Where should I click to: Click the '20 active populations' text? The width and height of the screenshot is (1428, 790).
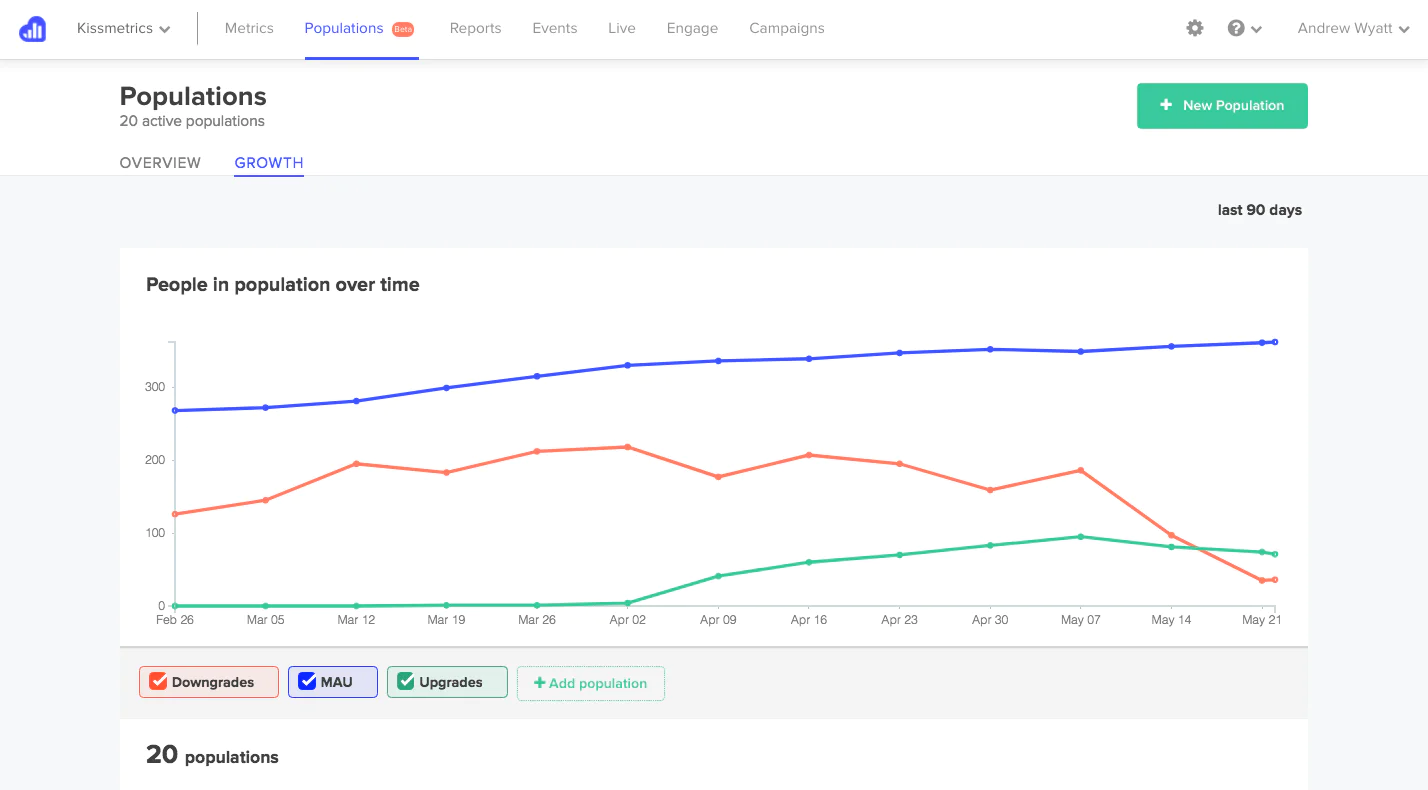tap(192, 121)
